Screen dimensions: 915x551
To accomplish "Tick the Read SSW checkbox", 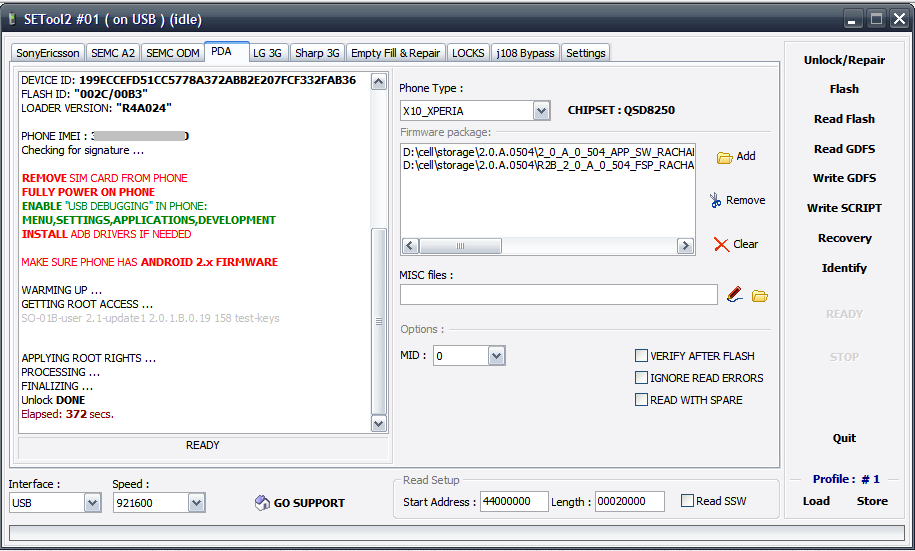I will (687, 501).
